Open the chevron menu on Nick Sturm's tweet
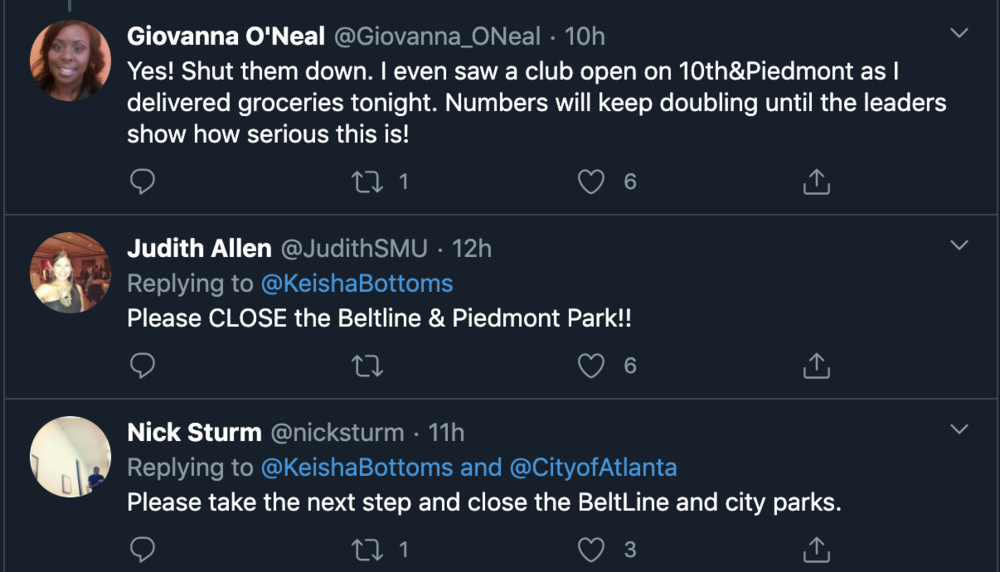 click(x=959, y=429)
